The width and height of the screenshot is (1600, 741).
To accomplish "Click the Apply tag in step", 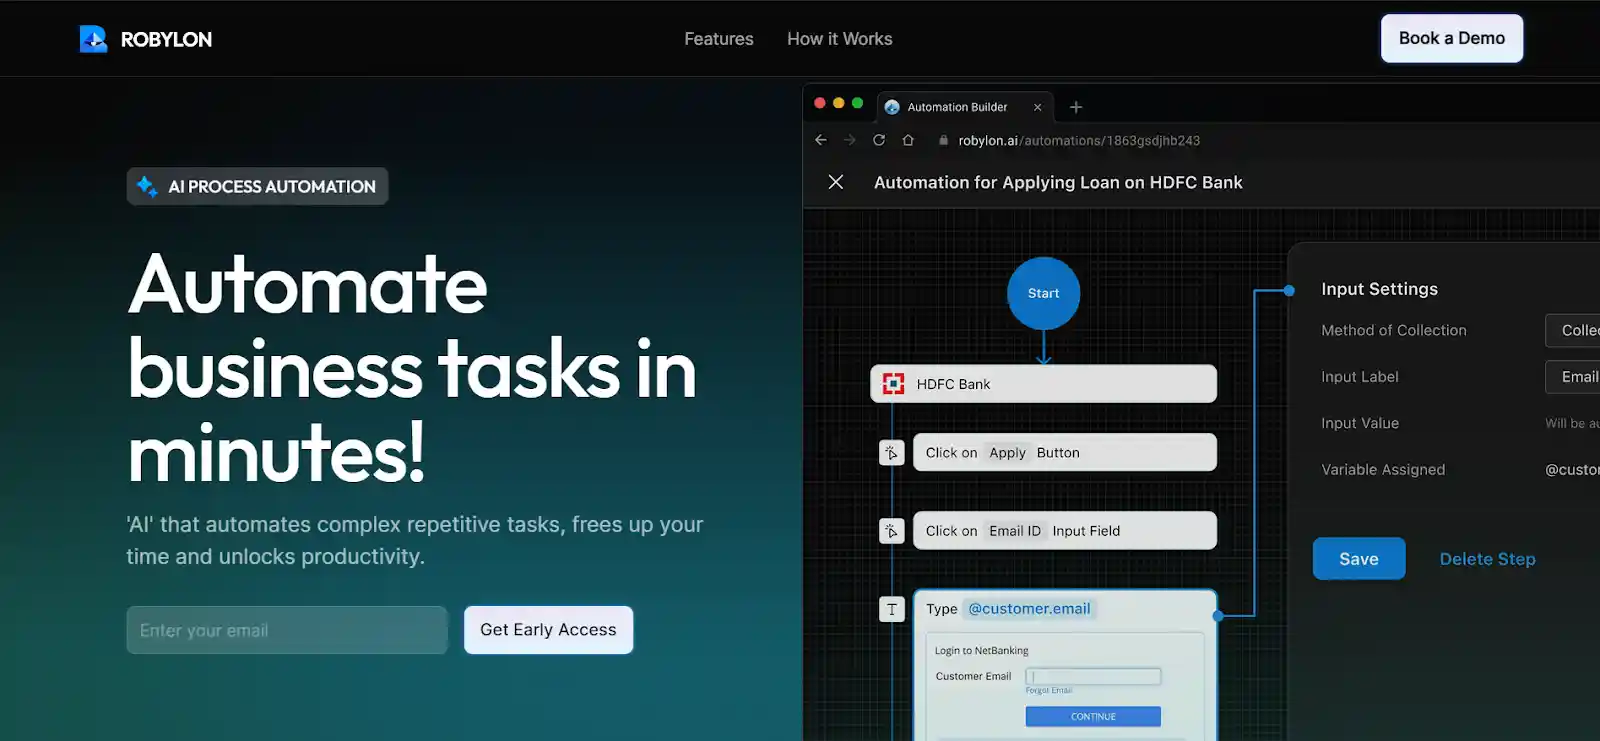I will 1007,453.
